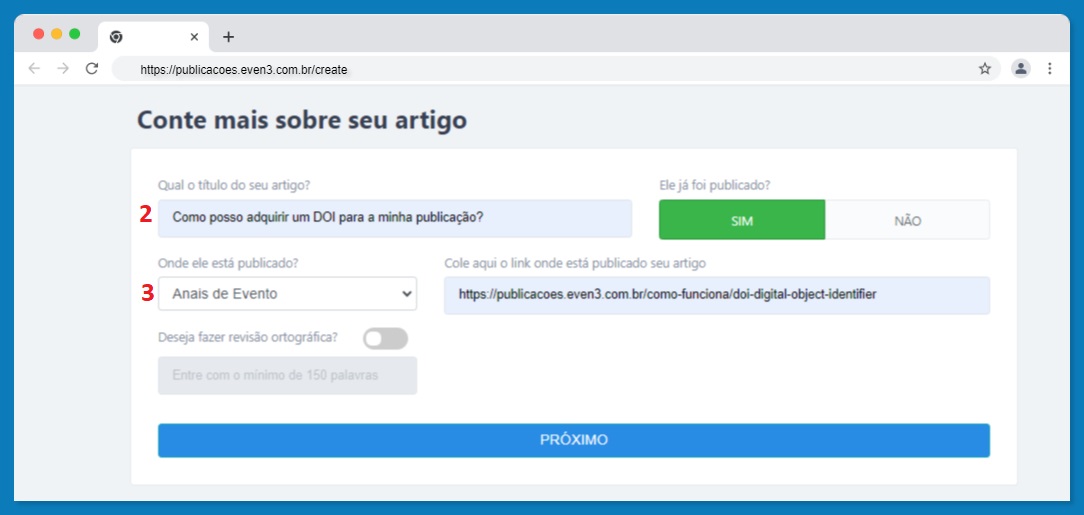The image size is (1084, 515).
Task: Click the label Ele já foi publicado?
Action: click(716, 185)
